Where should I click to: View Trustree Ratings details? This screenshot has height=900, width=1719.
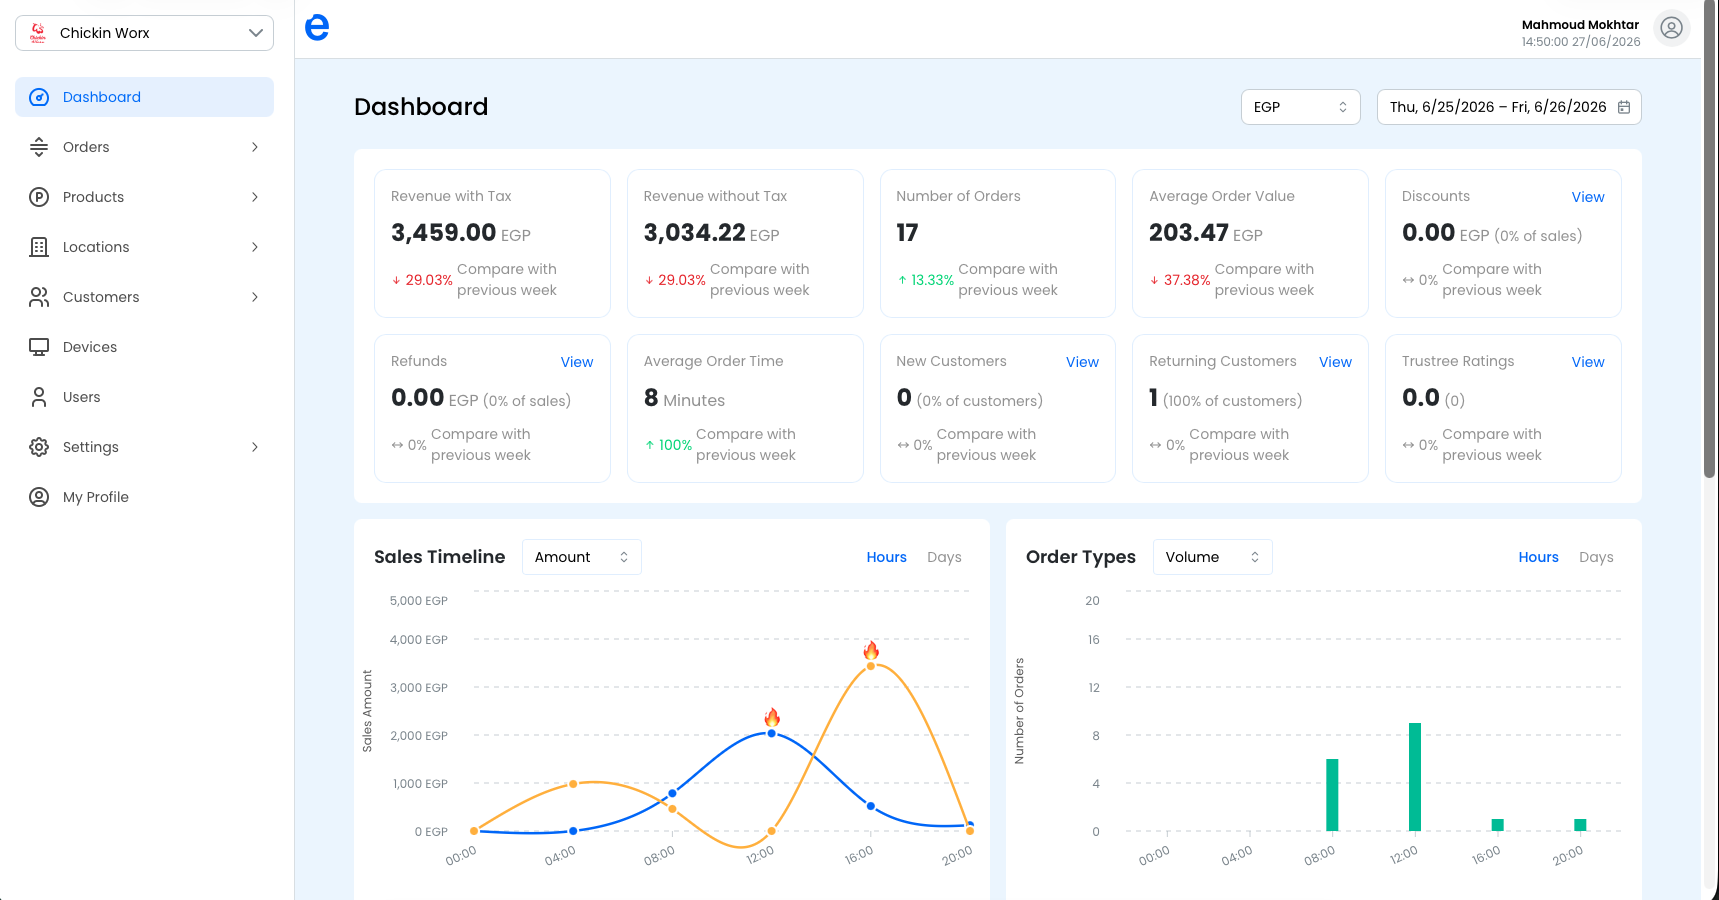tap(1588, 362)
